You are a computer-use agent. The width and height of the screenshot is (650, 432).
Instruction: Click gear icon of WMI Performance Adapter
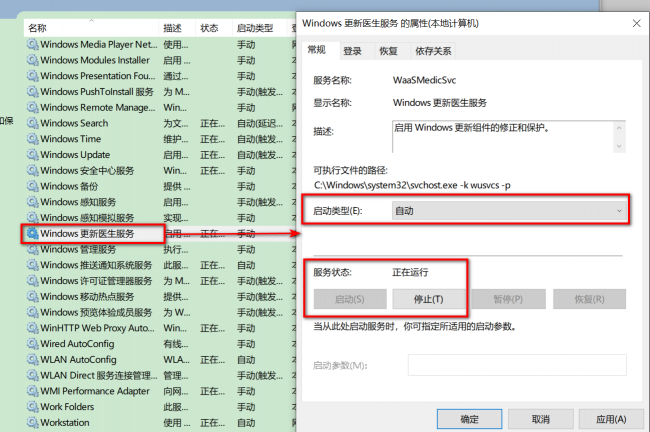coord(33,391)
